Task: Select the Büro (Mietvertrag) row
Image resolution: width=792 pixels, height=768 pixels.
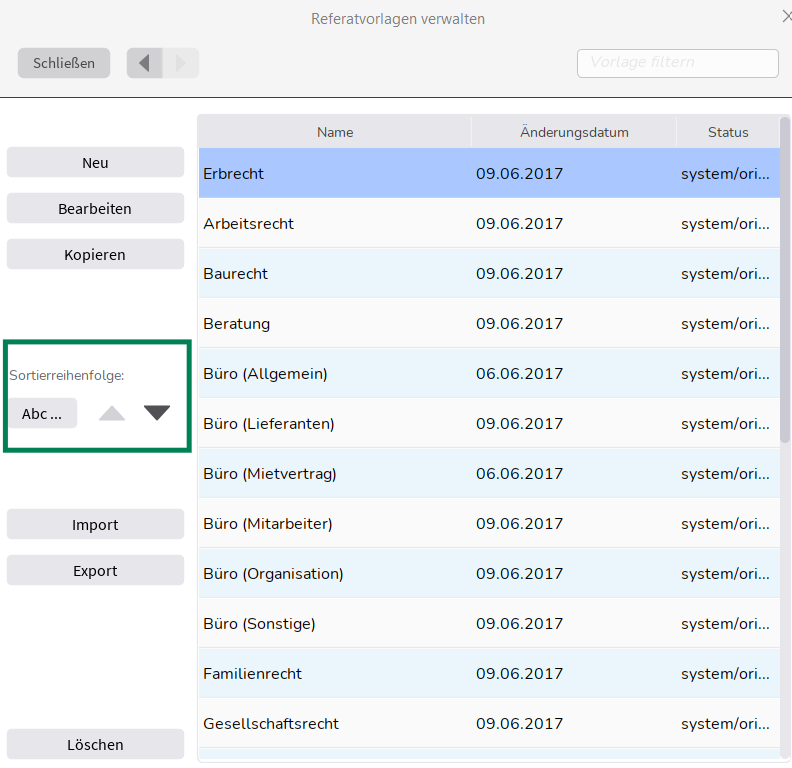Action: 489,473
